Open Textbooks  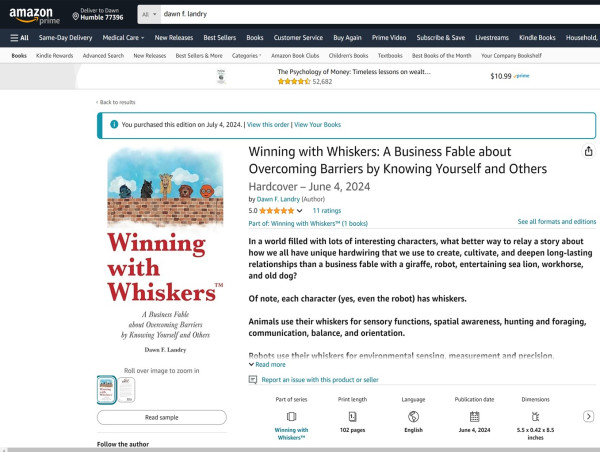tap(390, 55)
